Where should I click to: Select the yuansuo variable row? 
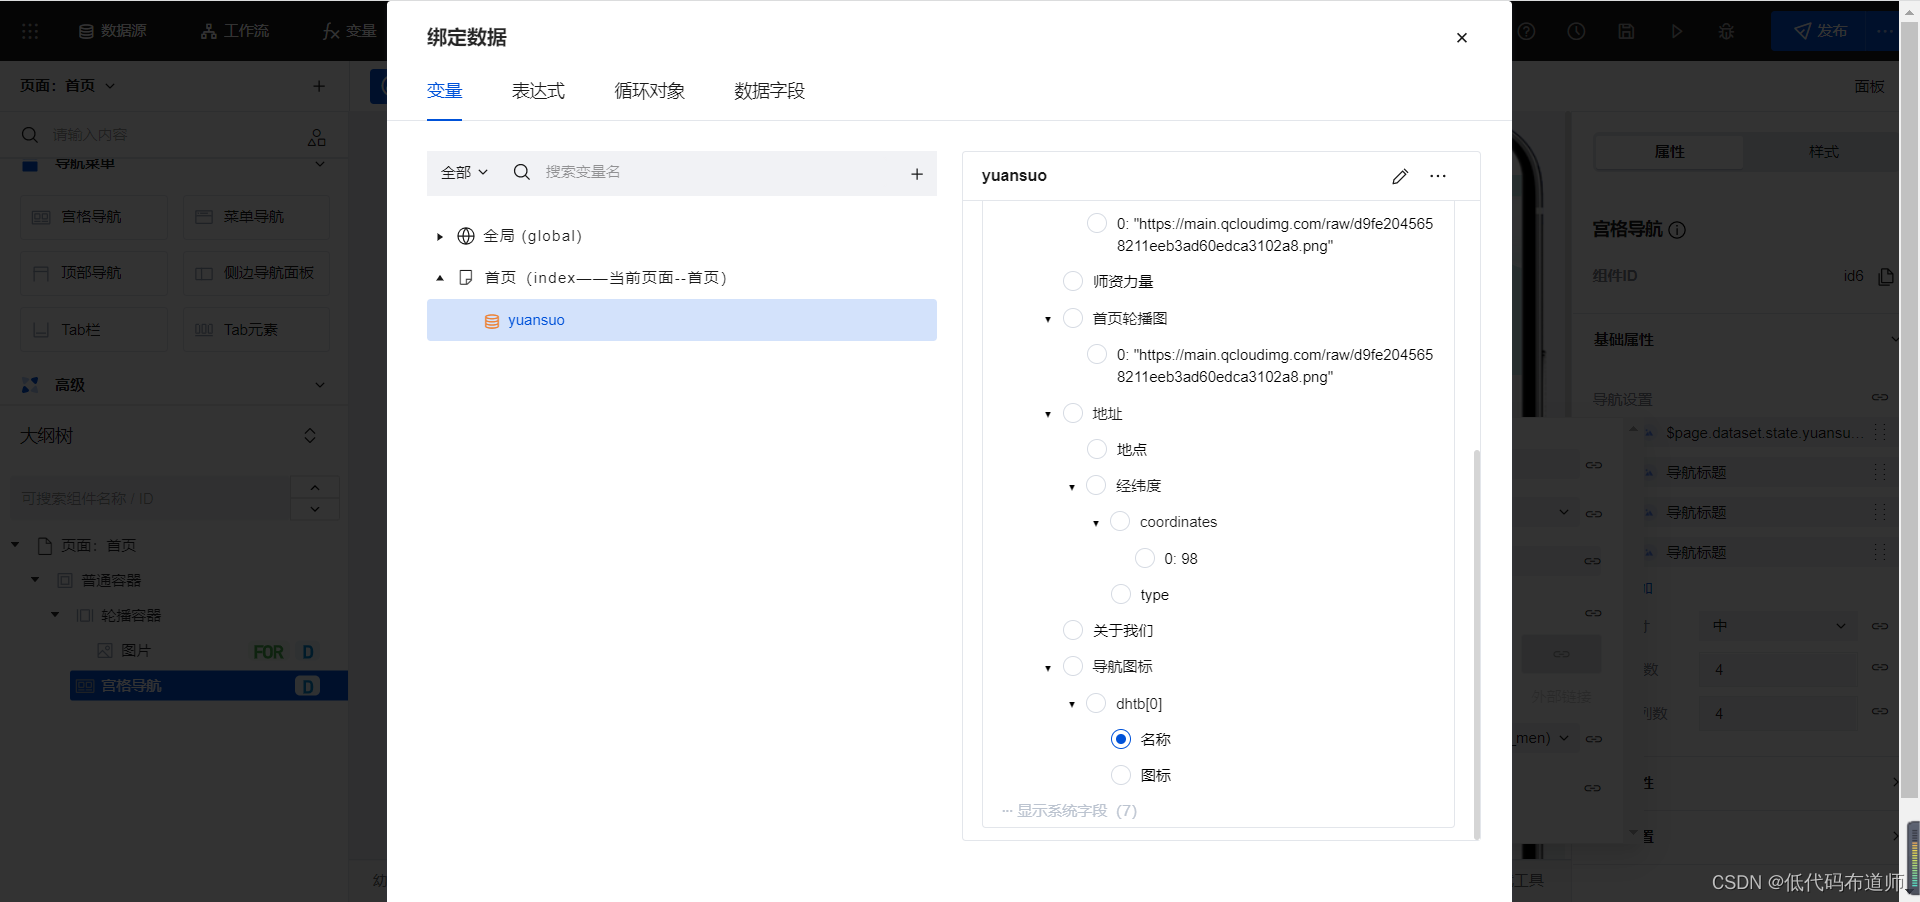click(681, 320)
